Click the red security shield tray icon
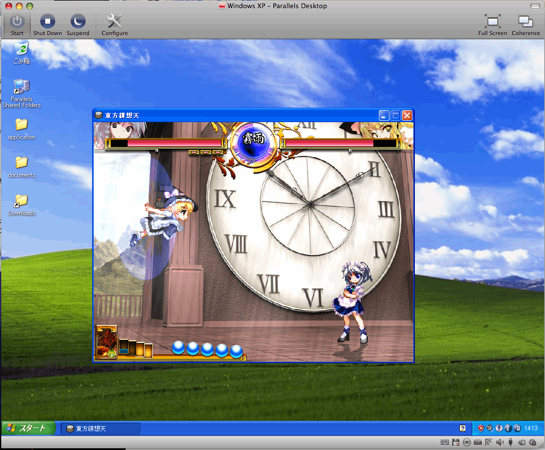The height and width of the screenshot is (450, 545). (x=481, y=428)
